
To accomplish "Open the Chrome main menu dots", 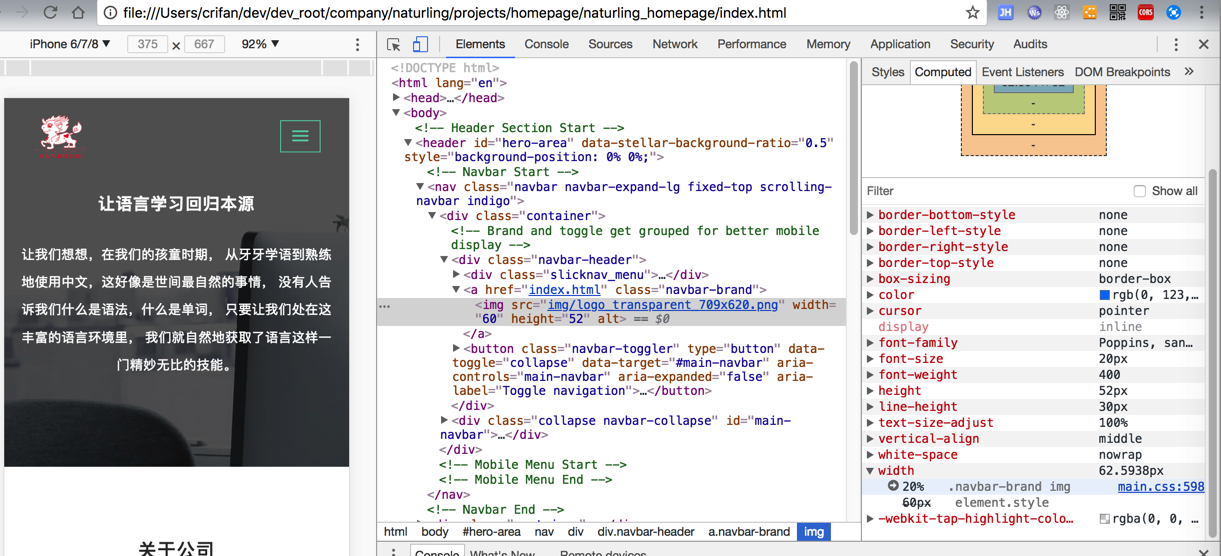I will [x=1202, y=13].
